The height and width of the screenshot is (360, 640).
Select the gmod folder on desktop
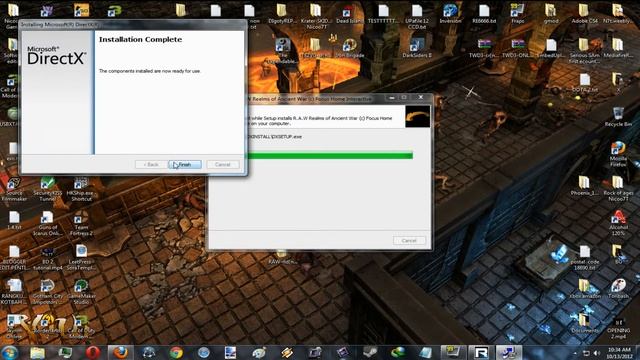tap(551, 13)
